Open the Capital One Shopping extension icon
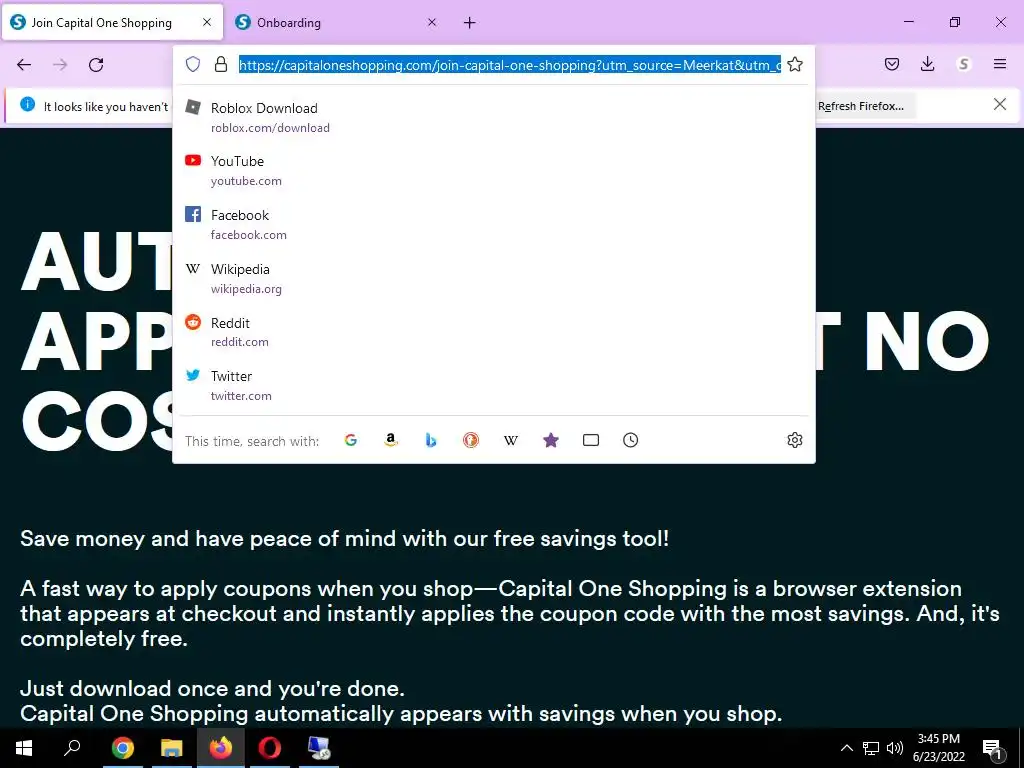 pyautogui.click(x=963, y=64)
